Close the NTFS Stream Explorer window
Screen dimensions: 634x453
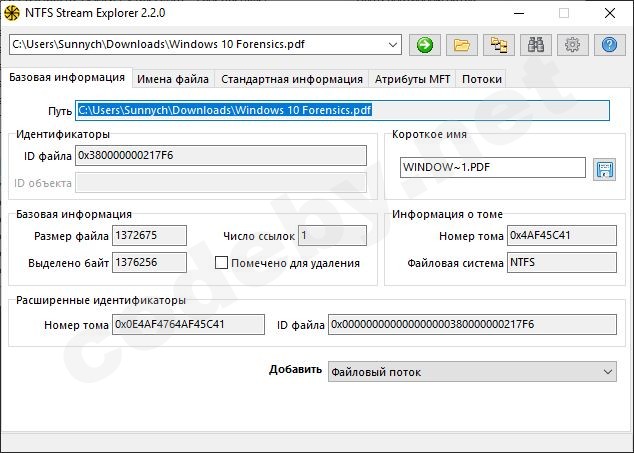click(x=609, y=14)
